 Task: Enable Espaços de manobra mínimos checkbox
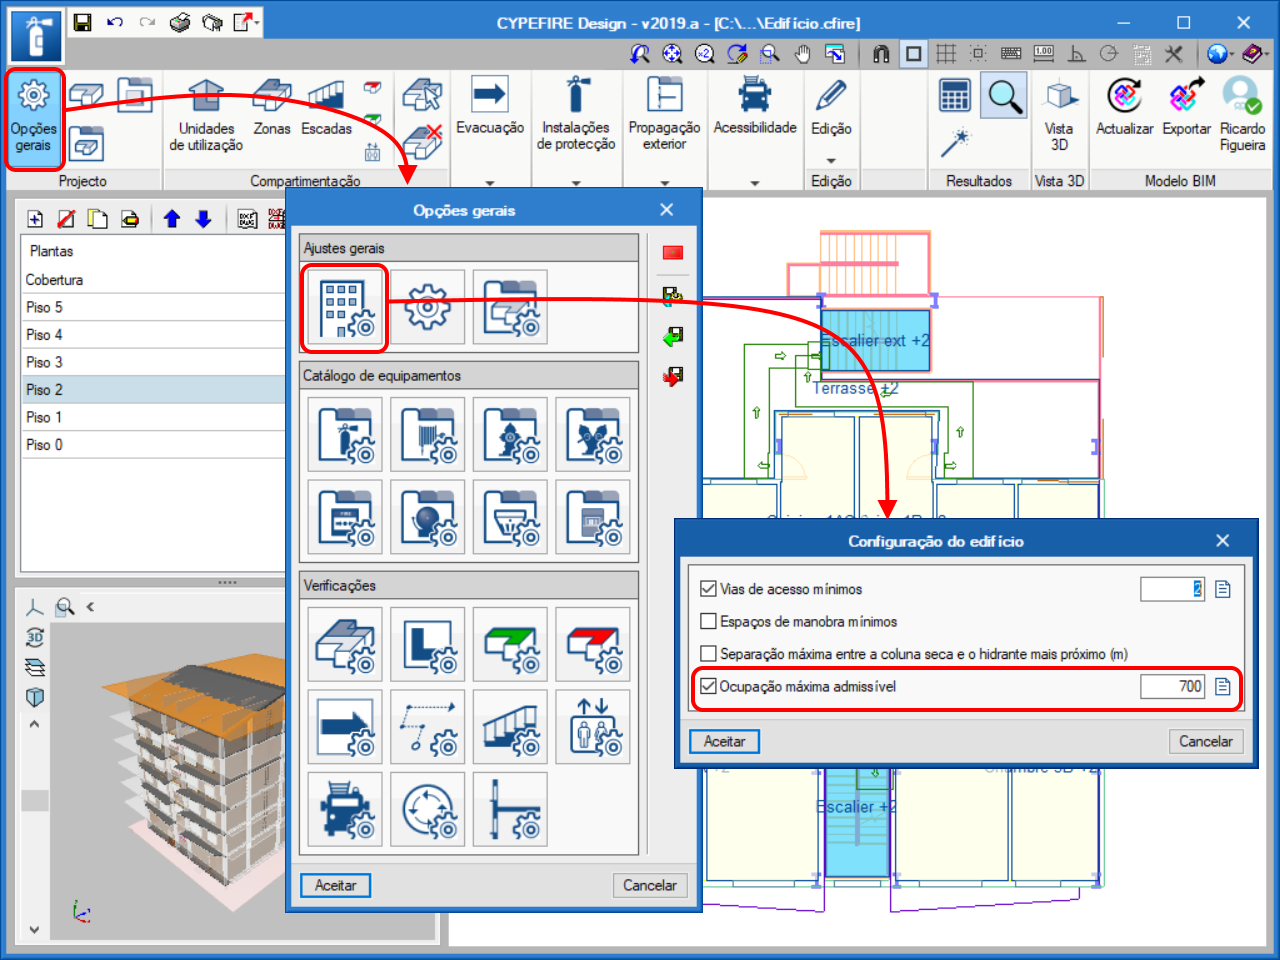[709, 621]
